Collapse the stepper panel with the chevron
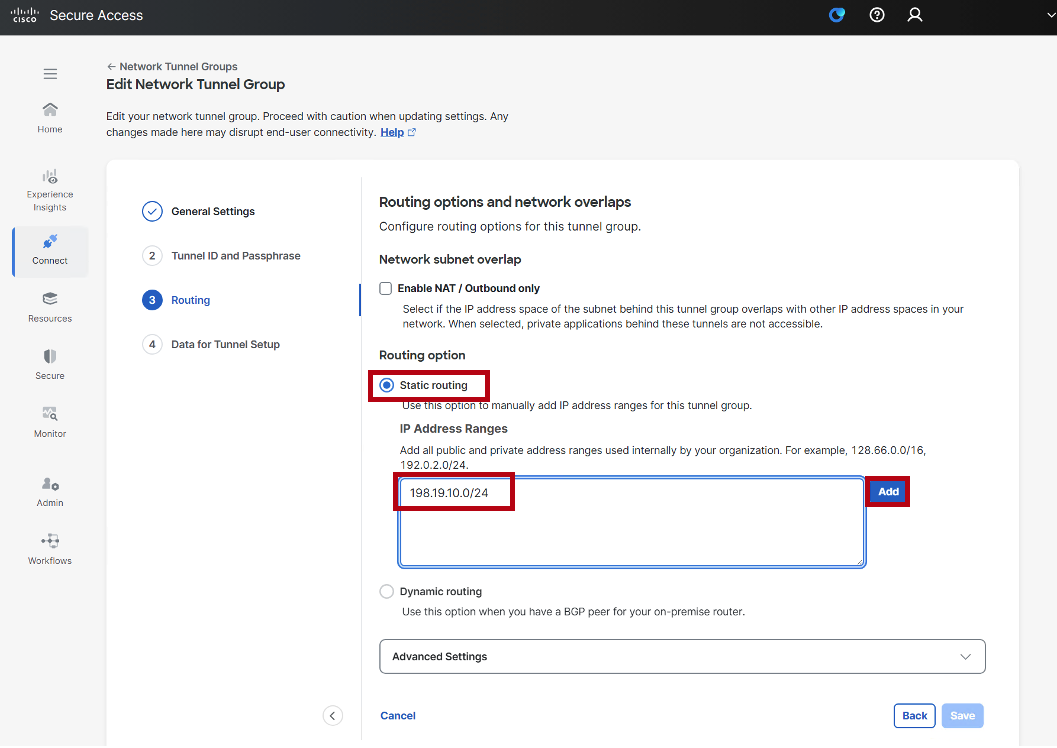 click(333, 715)
